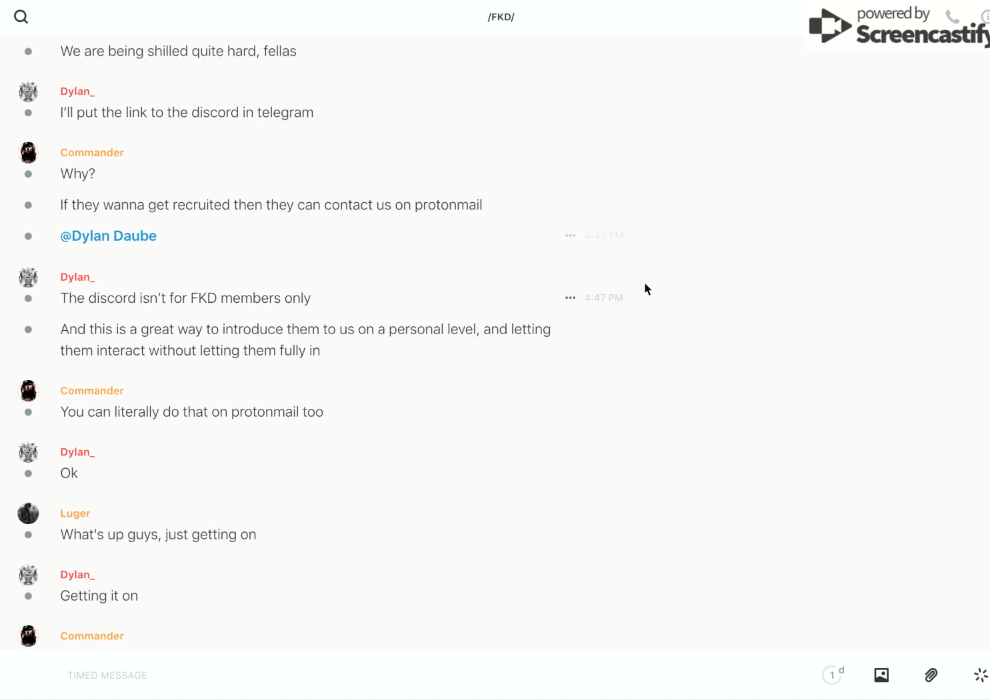This screenshot has height=700, width=990.
Task: Toggle the 1d timed message timer
Action: (x=833, y=675)
